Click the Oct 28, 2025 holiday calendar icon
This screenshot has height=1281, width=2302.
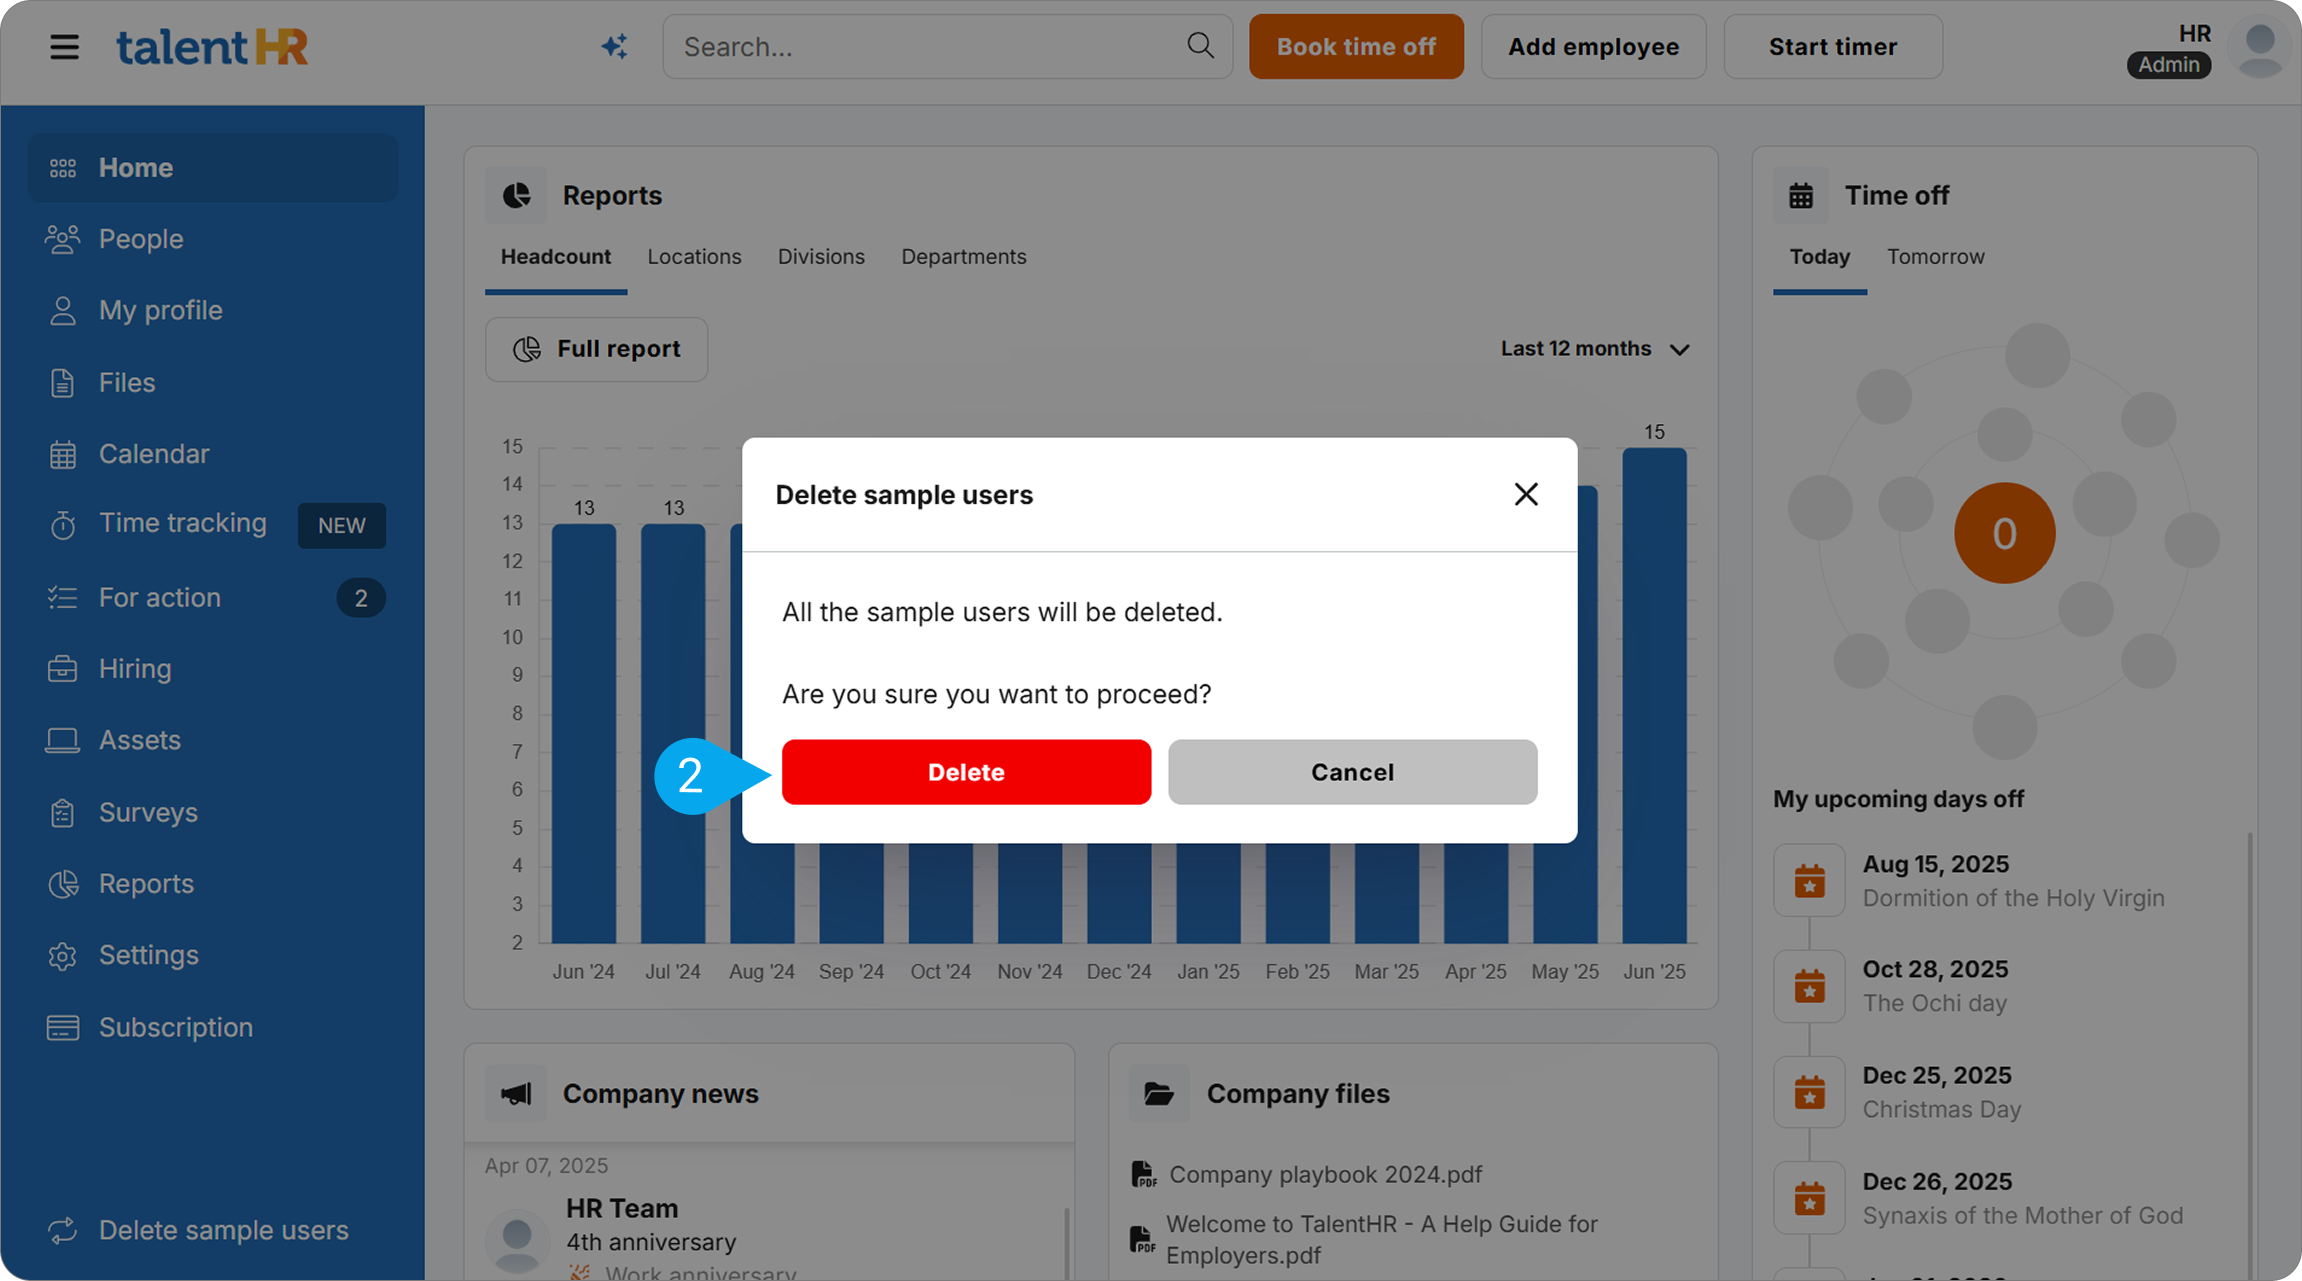1809,987
